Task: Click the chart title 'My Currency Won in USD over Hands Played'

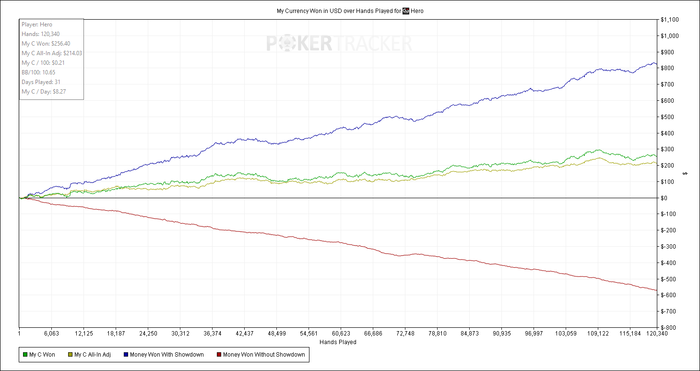Action: [x=339, y=11]
